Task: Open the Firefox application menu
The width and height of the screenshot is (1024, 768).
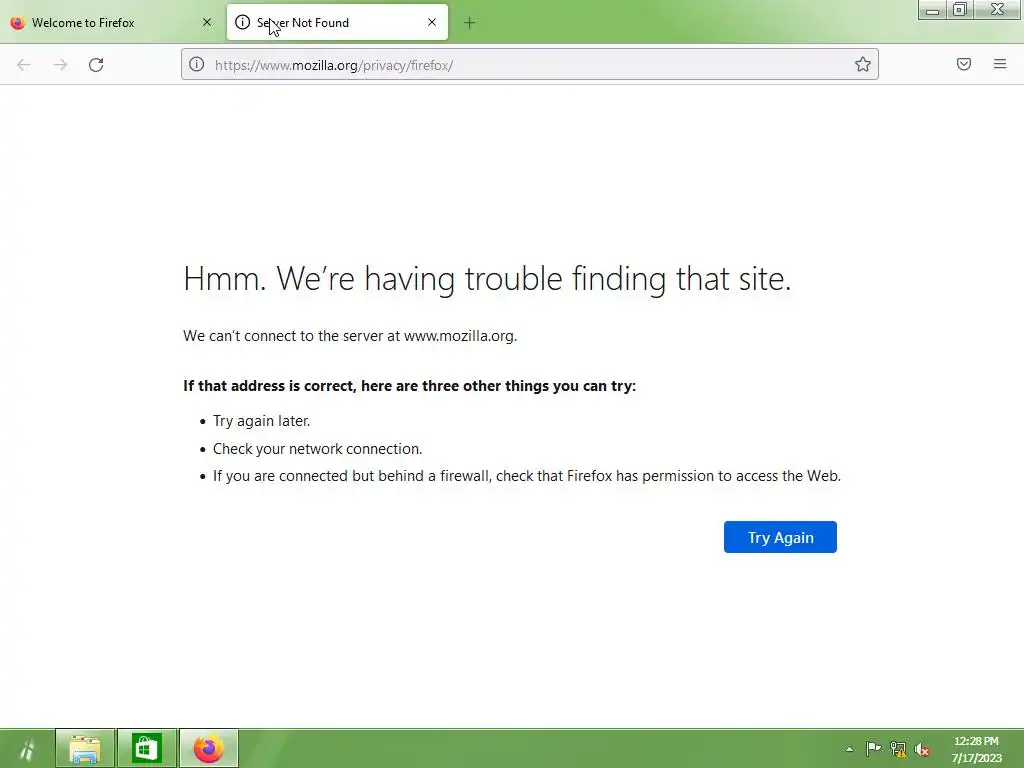Action: (x=1000, y=64)
